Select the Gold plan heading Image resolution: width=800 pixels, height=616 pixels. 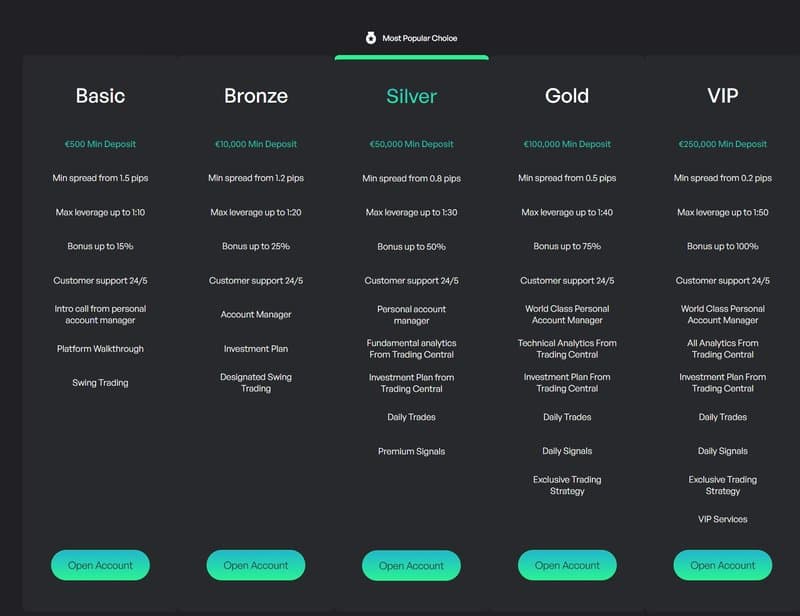pos(567,96)
